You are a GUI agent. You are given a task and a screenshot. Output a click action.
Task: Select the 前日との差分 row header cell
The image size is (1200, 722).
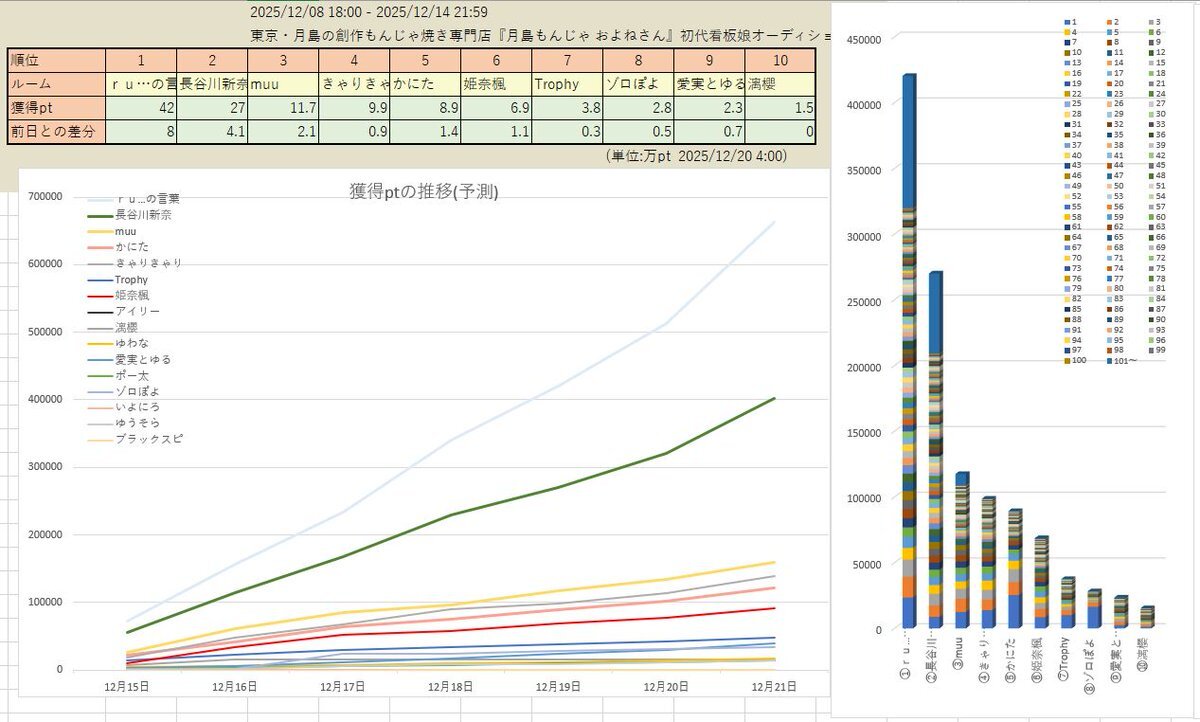tap(55, 131)
